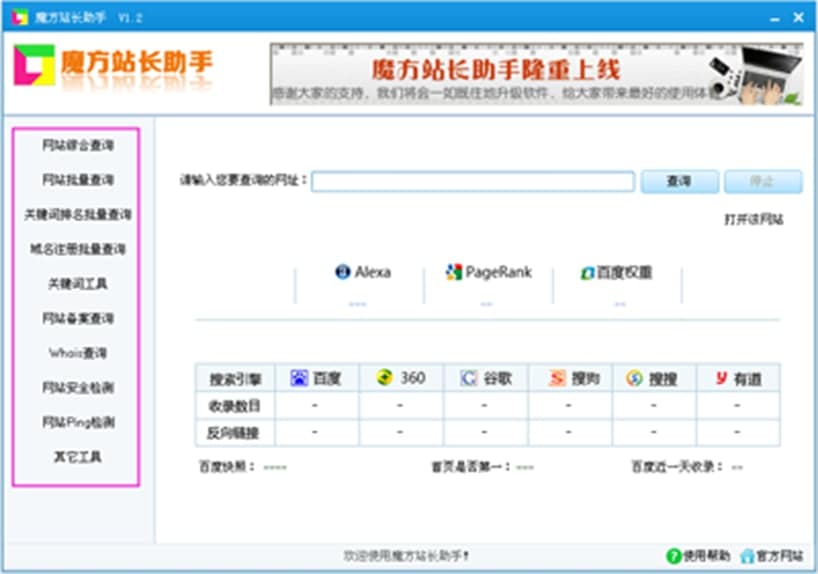Select 其它工具 in sidebar
Viewport: 818px width, 574px height.
pos(78,457)
